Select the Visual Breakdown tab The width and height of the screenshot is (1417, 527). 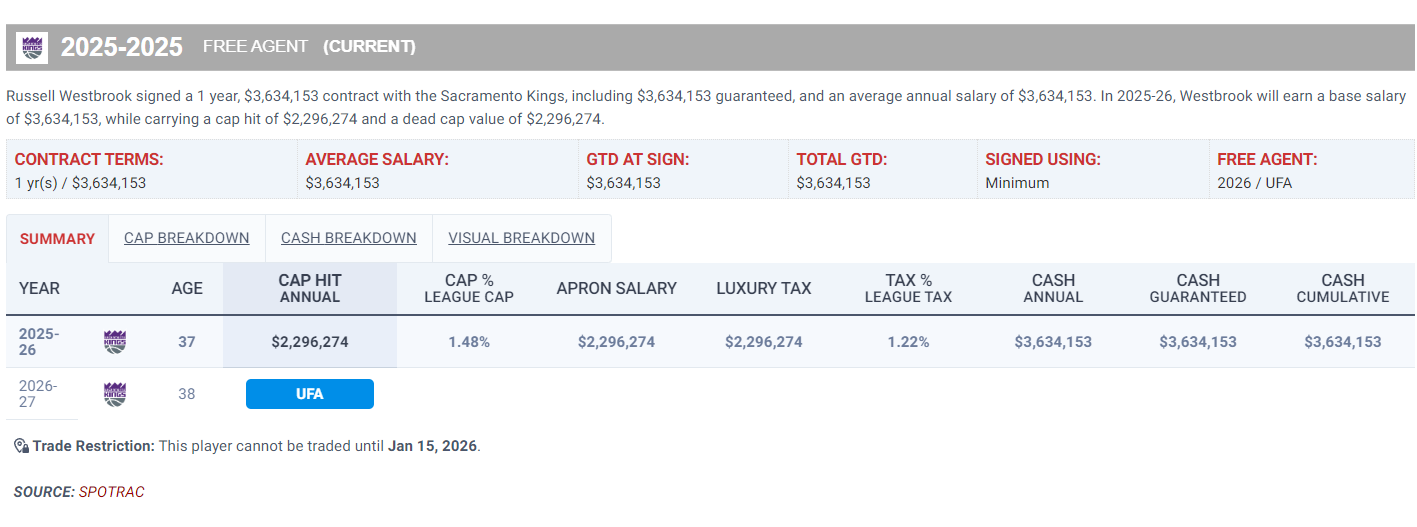click(521, 238)
